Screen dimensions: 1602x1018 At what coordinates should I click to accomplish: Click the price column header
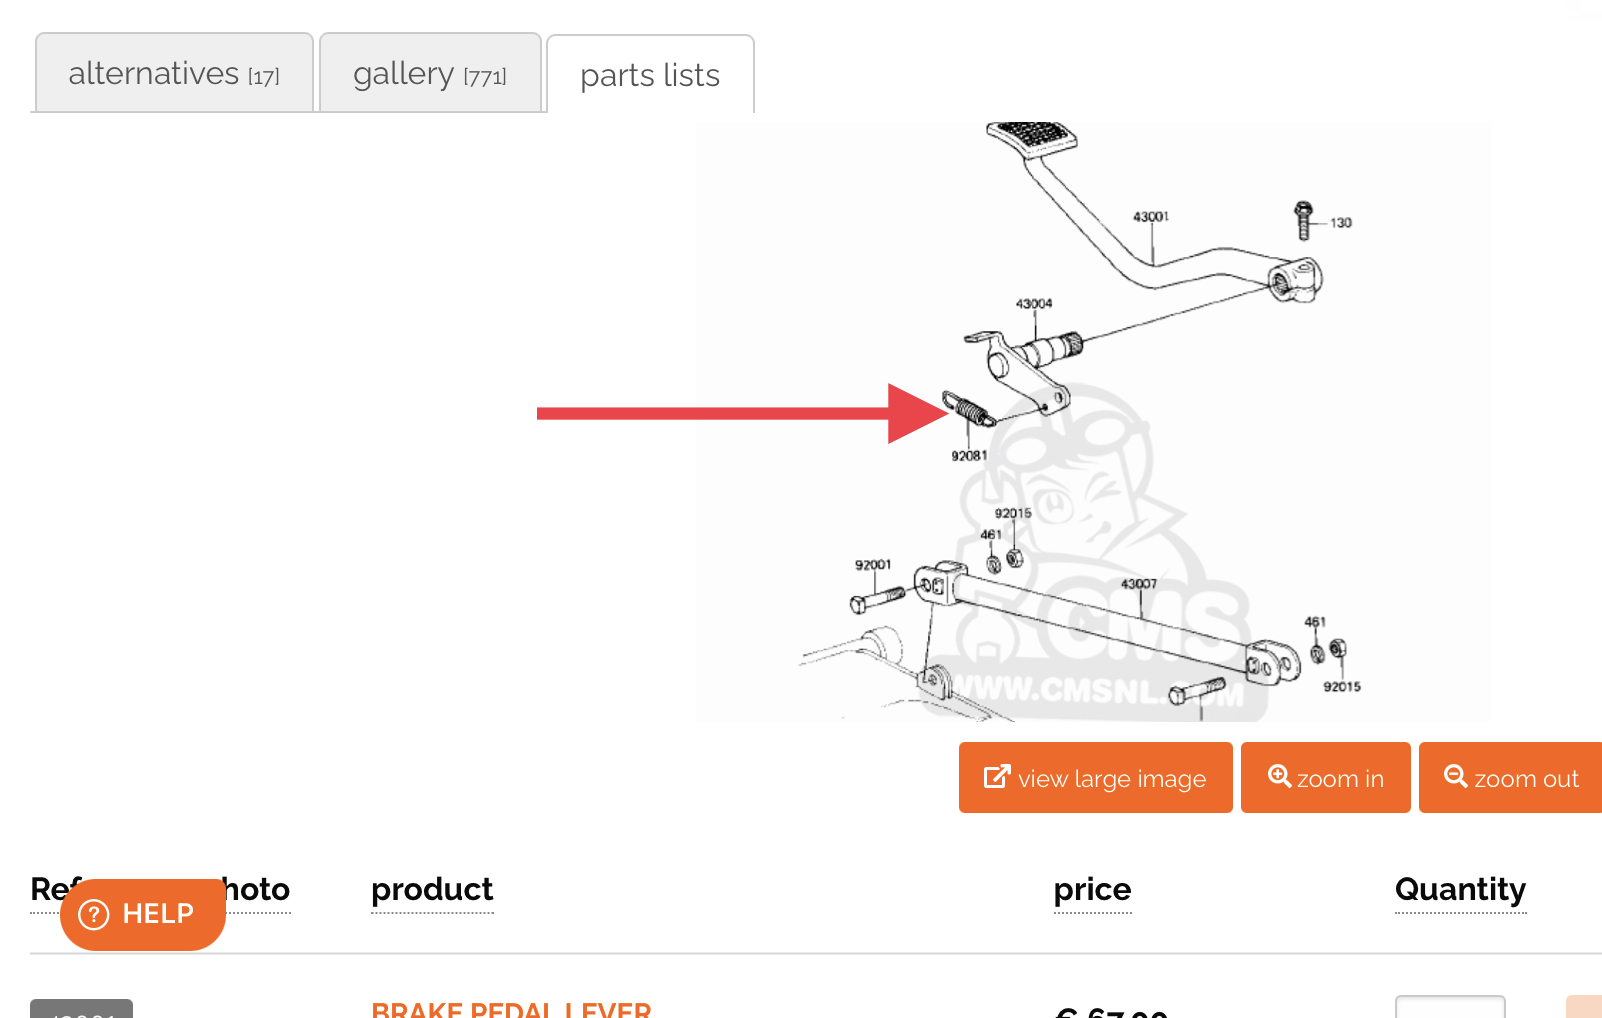tap(1092, 889)
